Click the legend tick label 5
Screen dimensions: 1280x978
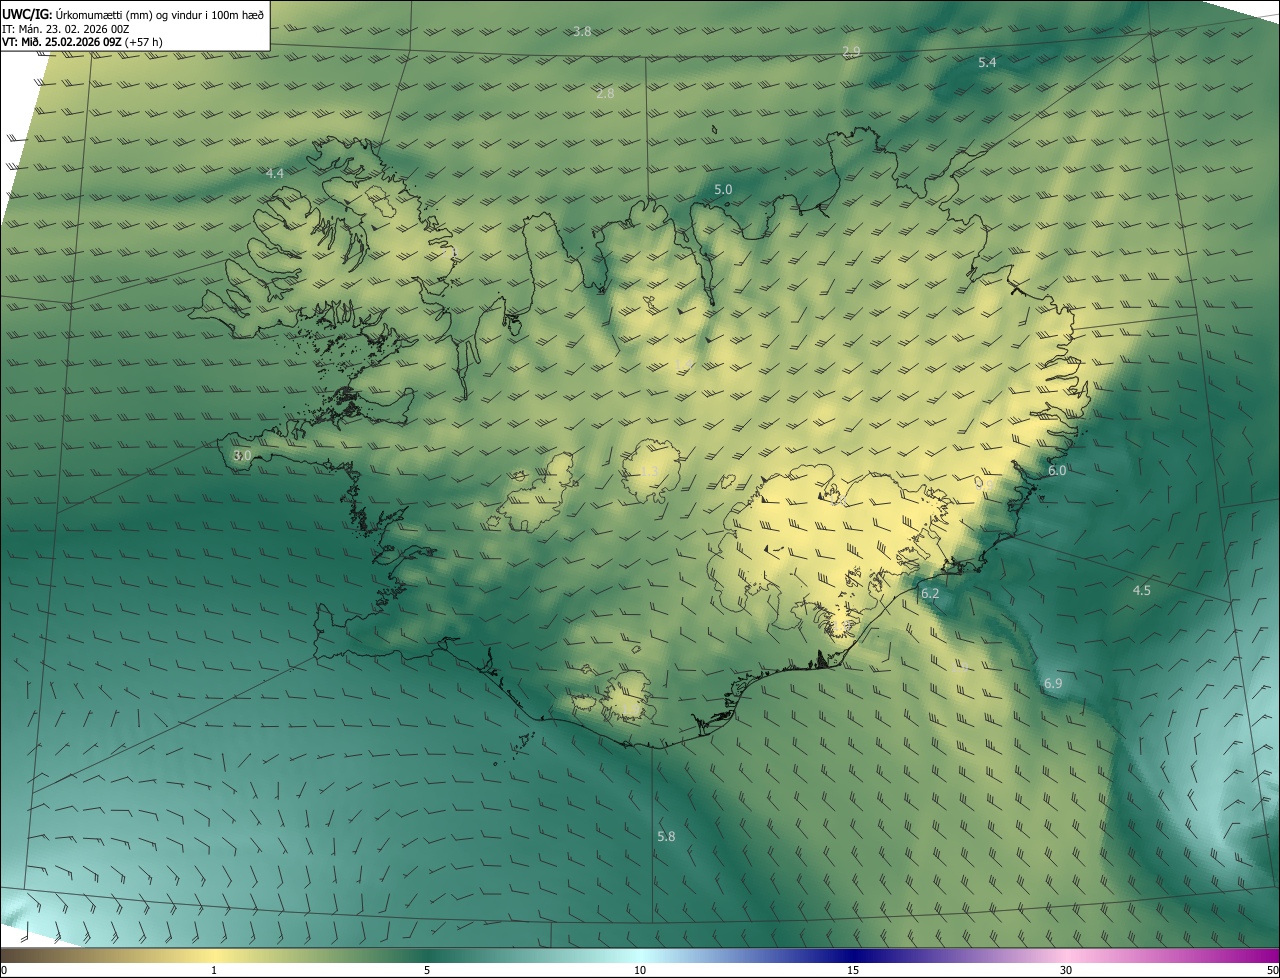(427, 971)
